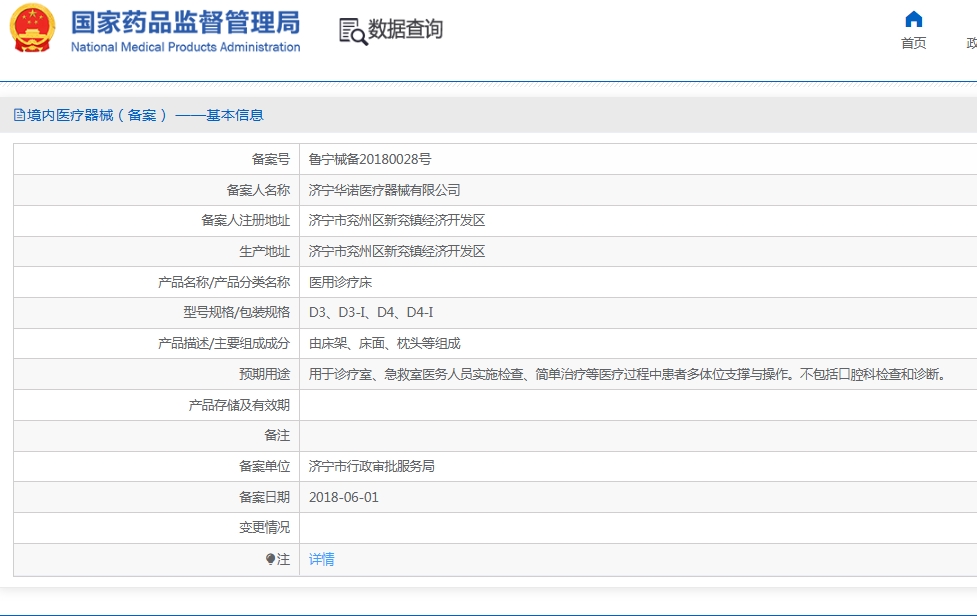This screenshot has width=977, height=616.
Task: Select the date 2018-06-01
Action: [344, 498]
